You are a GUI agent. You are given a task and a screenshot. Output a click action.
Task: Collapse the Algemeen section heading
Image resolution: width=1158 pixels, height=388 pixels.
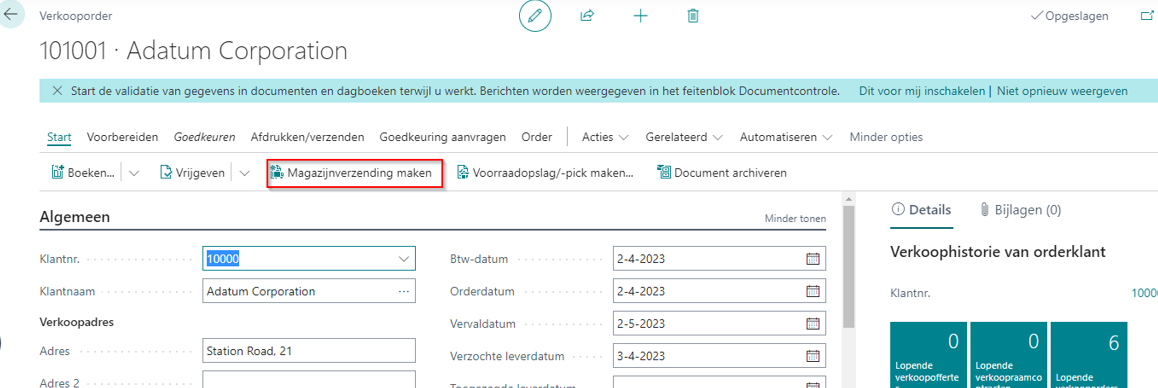[75, 217]
